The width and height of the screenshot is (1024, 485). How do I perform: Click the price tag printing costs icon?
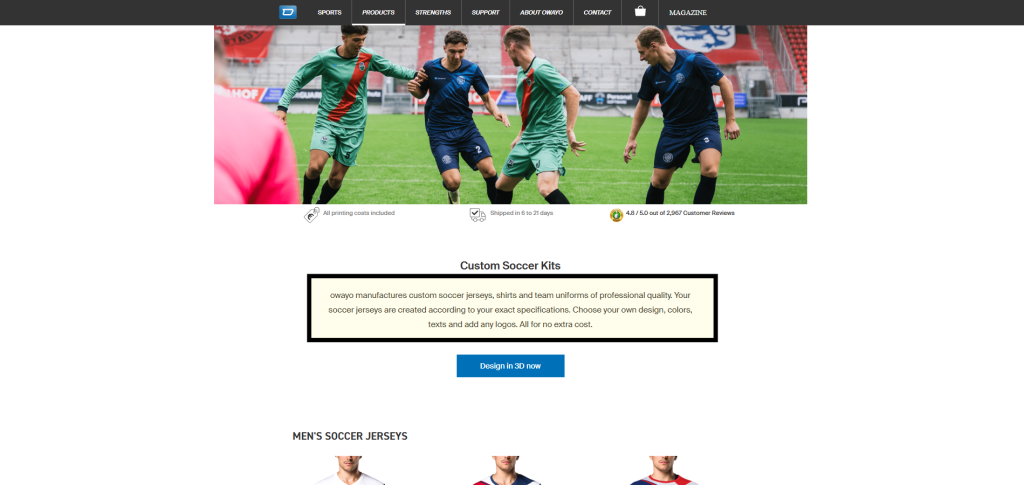click(312, 215)
